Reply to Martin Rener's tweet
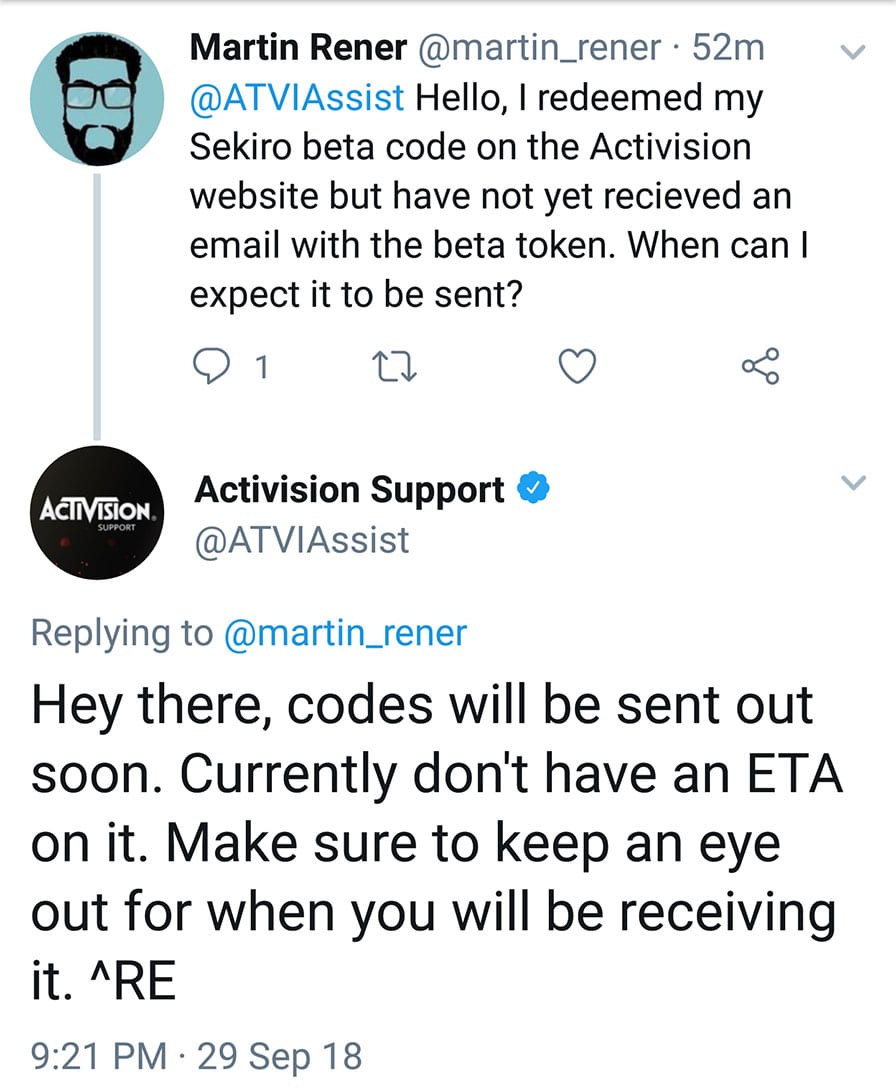This screenshot has height=1089, width=896. tap(210, 367)
